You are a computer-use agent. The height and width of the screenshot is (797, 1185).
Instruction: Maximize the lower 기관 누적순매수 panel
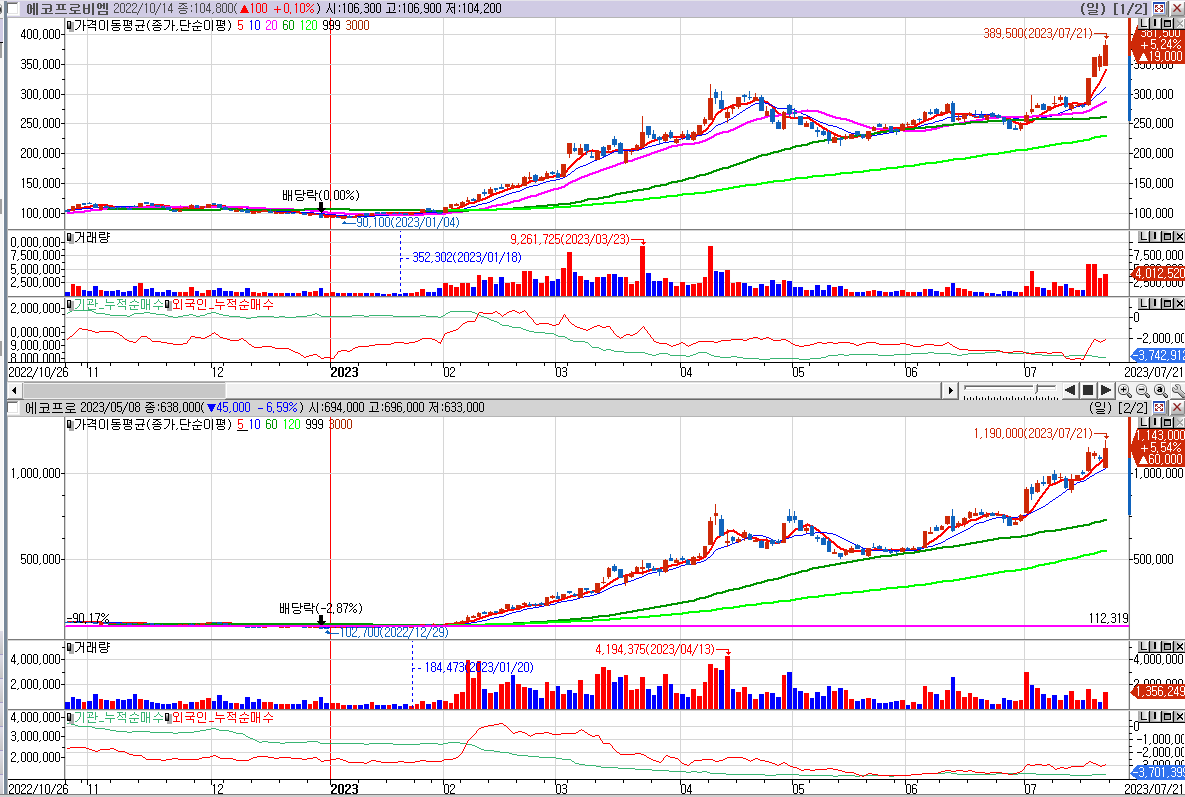click(1165, 717)
